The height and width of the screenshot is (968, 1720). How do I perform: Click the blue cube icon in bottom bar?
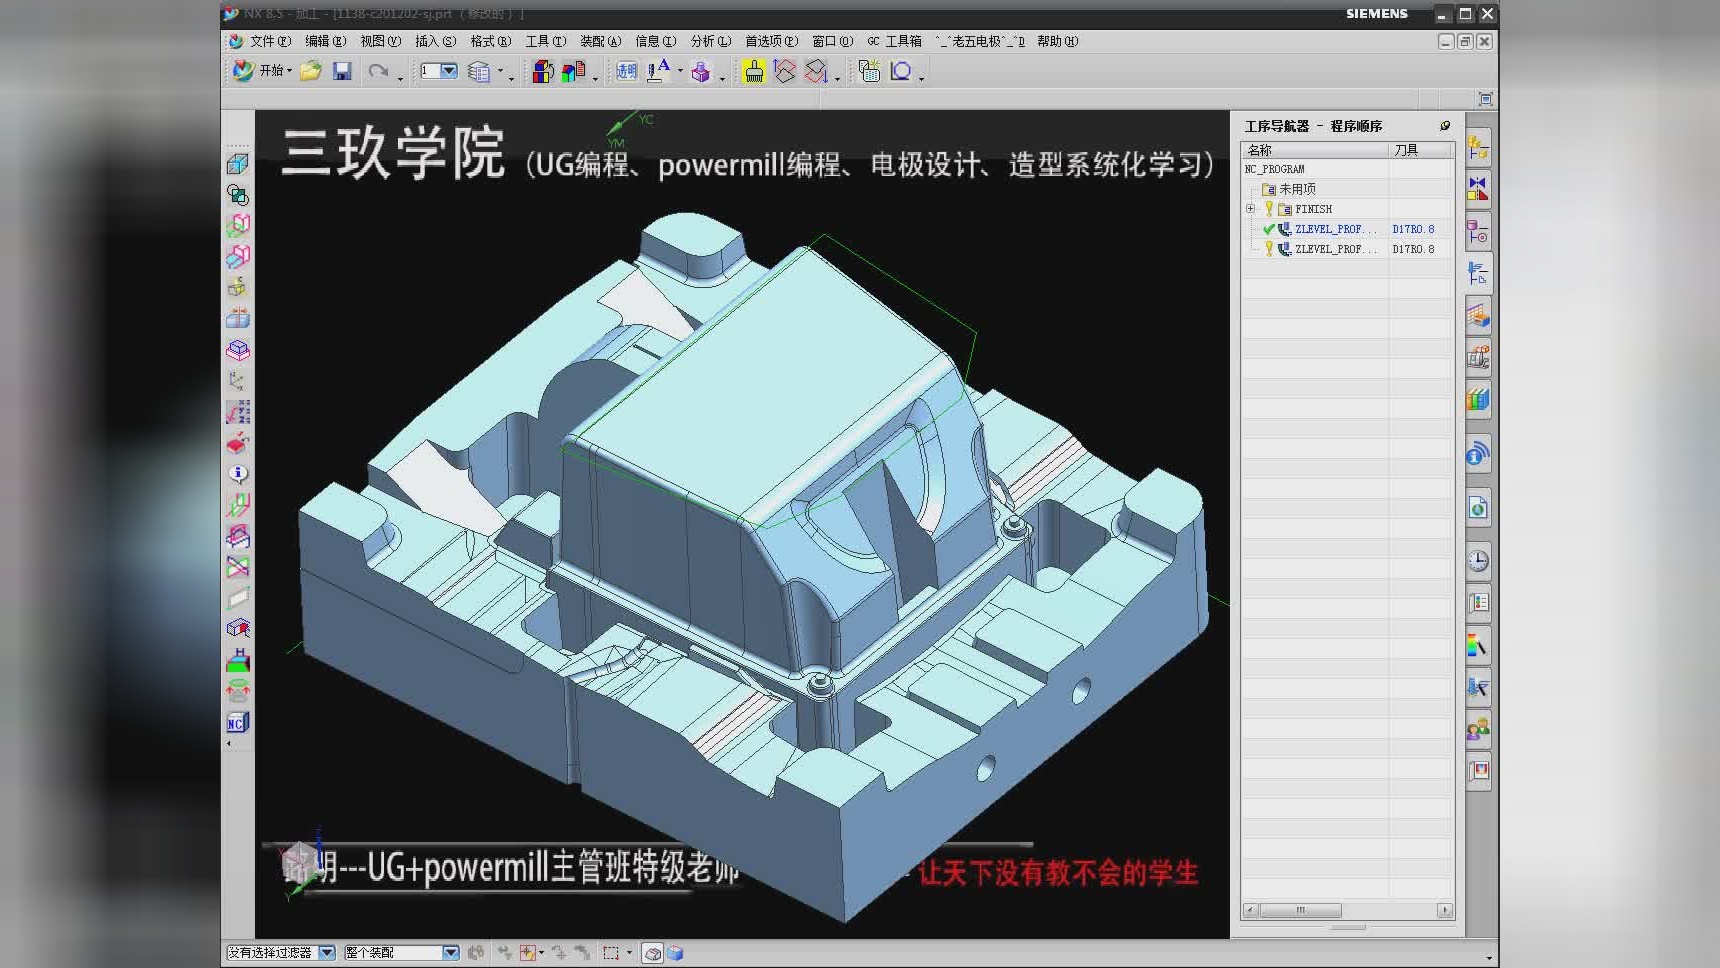(675, 953)
